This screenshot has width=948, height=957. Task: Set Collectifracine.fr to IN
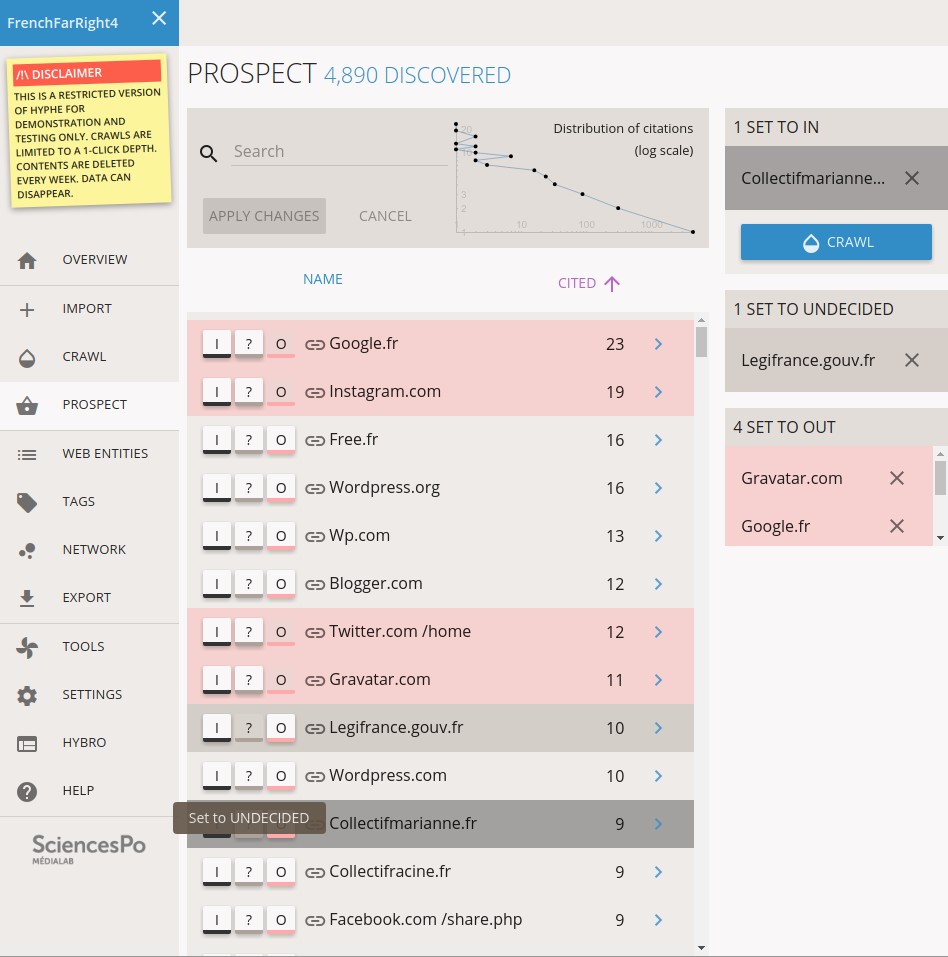tap(217, 872)
